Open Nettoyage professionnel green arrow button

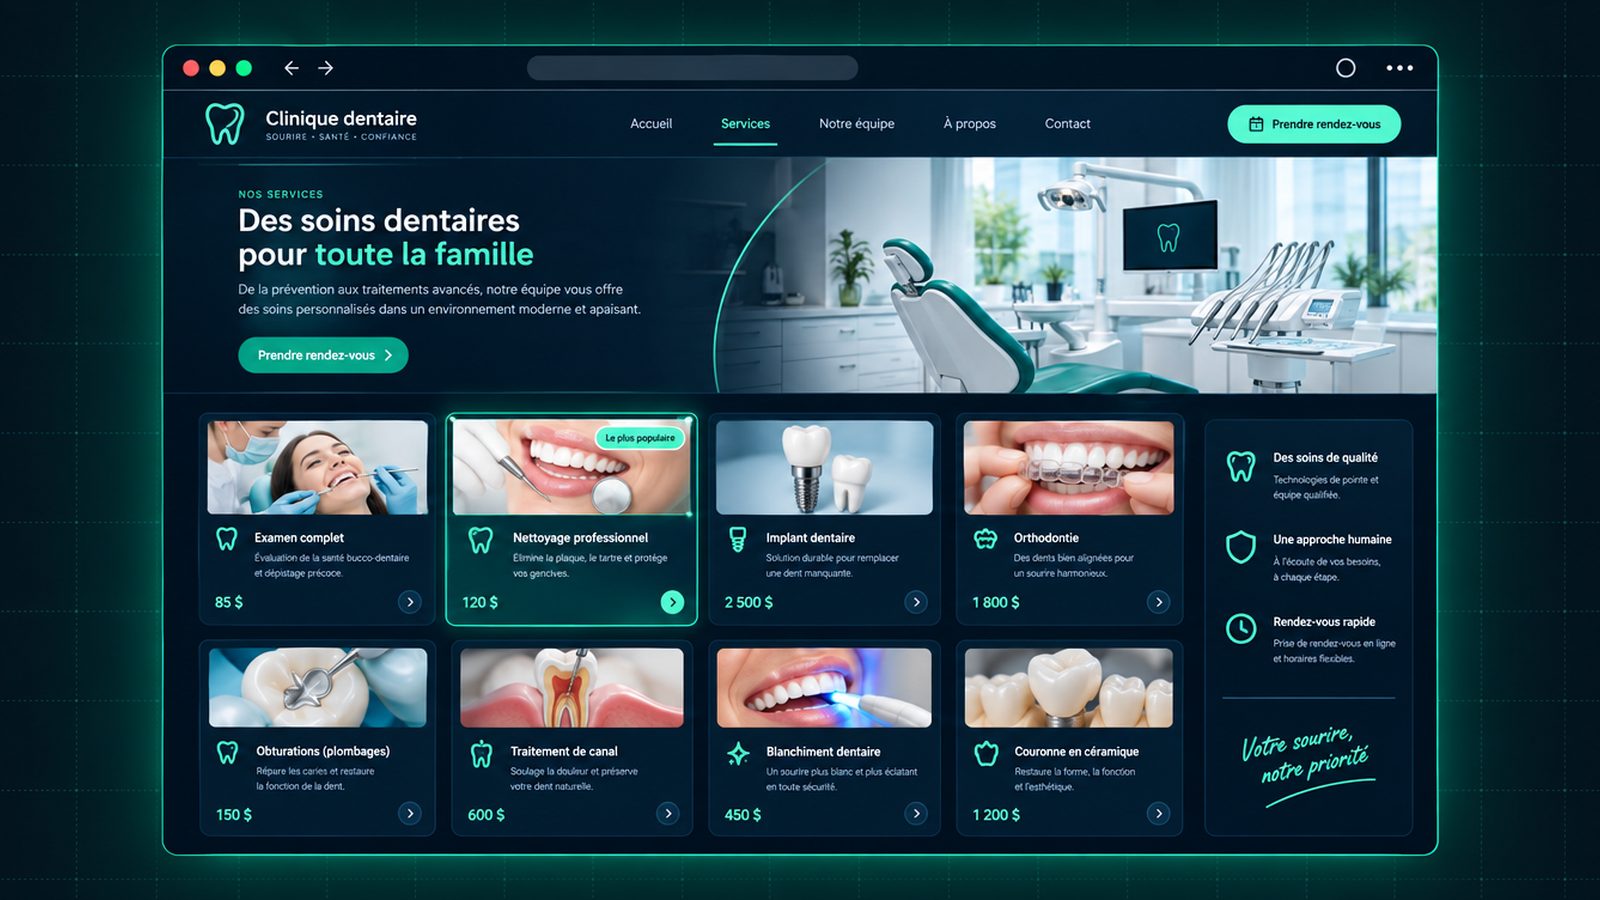coord(672,602)
